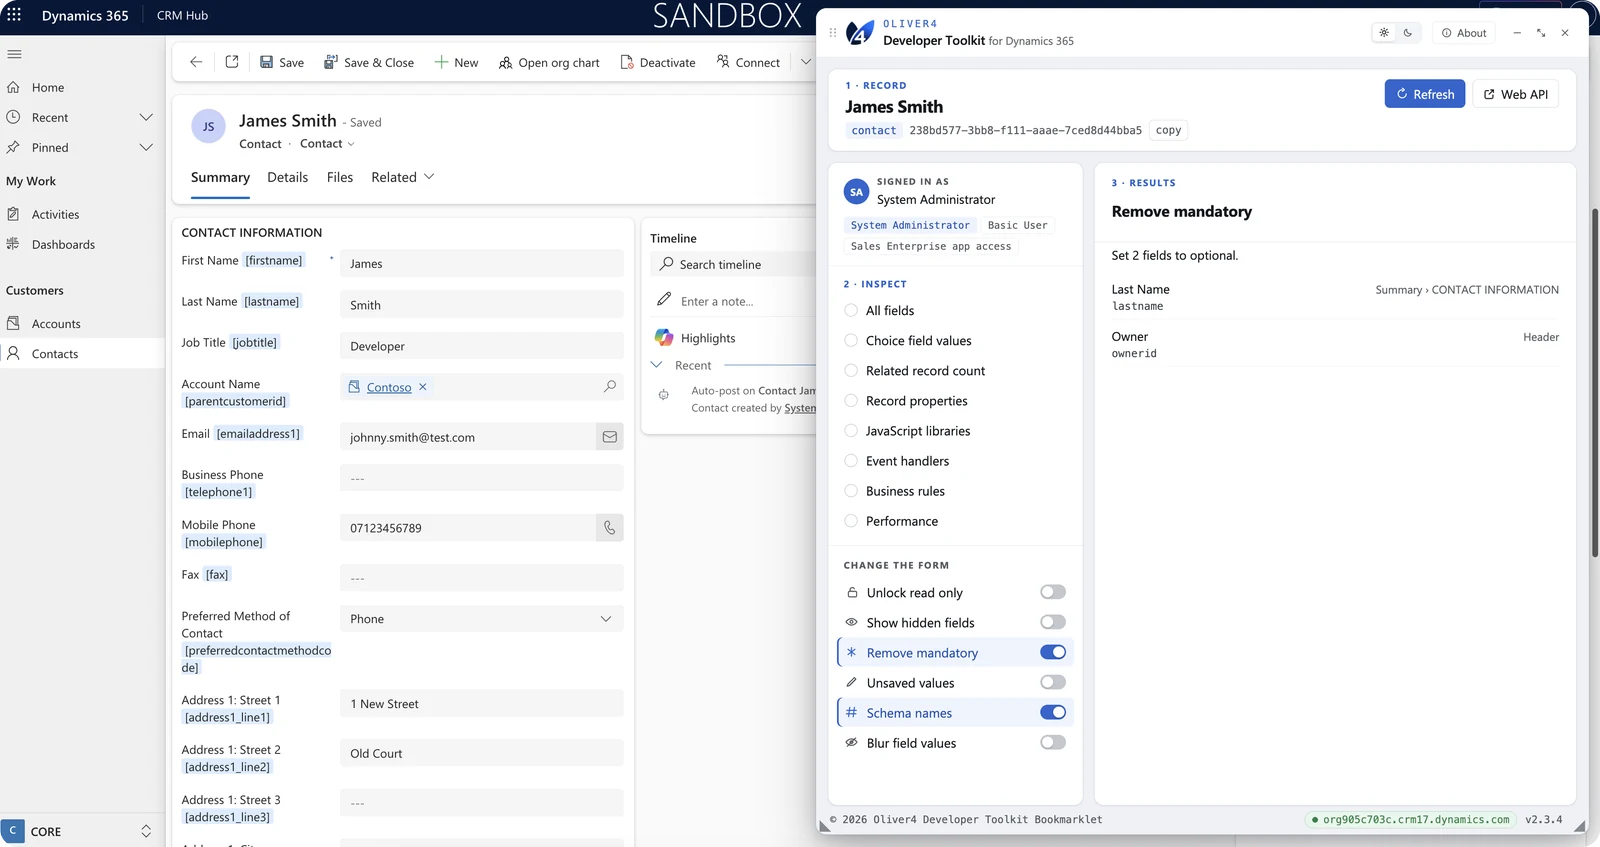Click the email envelope icon beside Email field
Image resolution: width=1600 pixels, height=847 pixels.
[x=609, y=437]
